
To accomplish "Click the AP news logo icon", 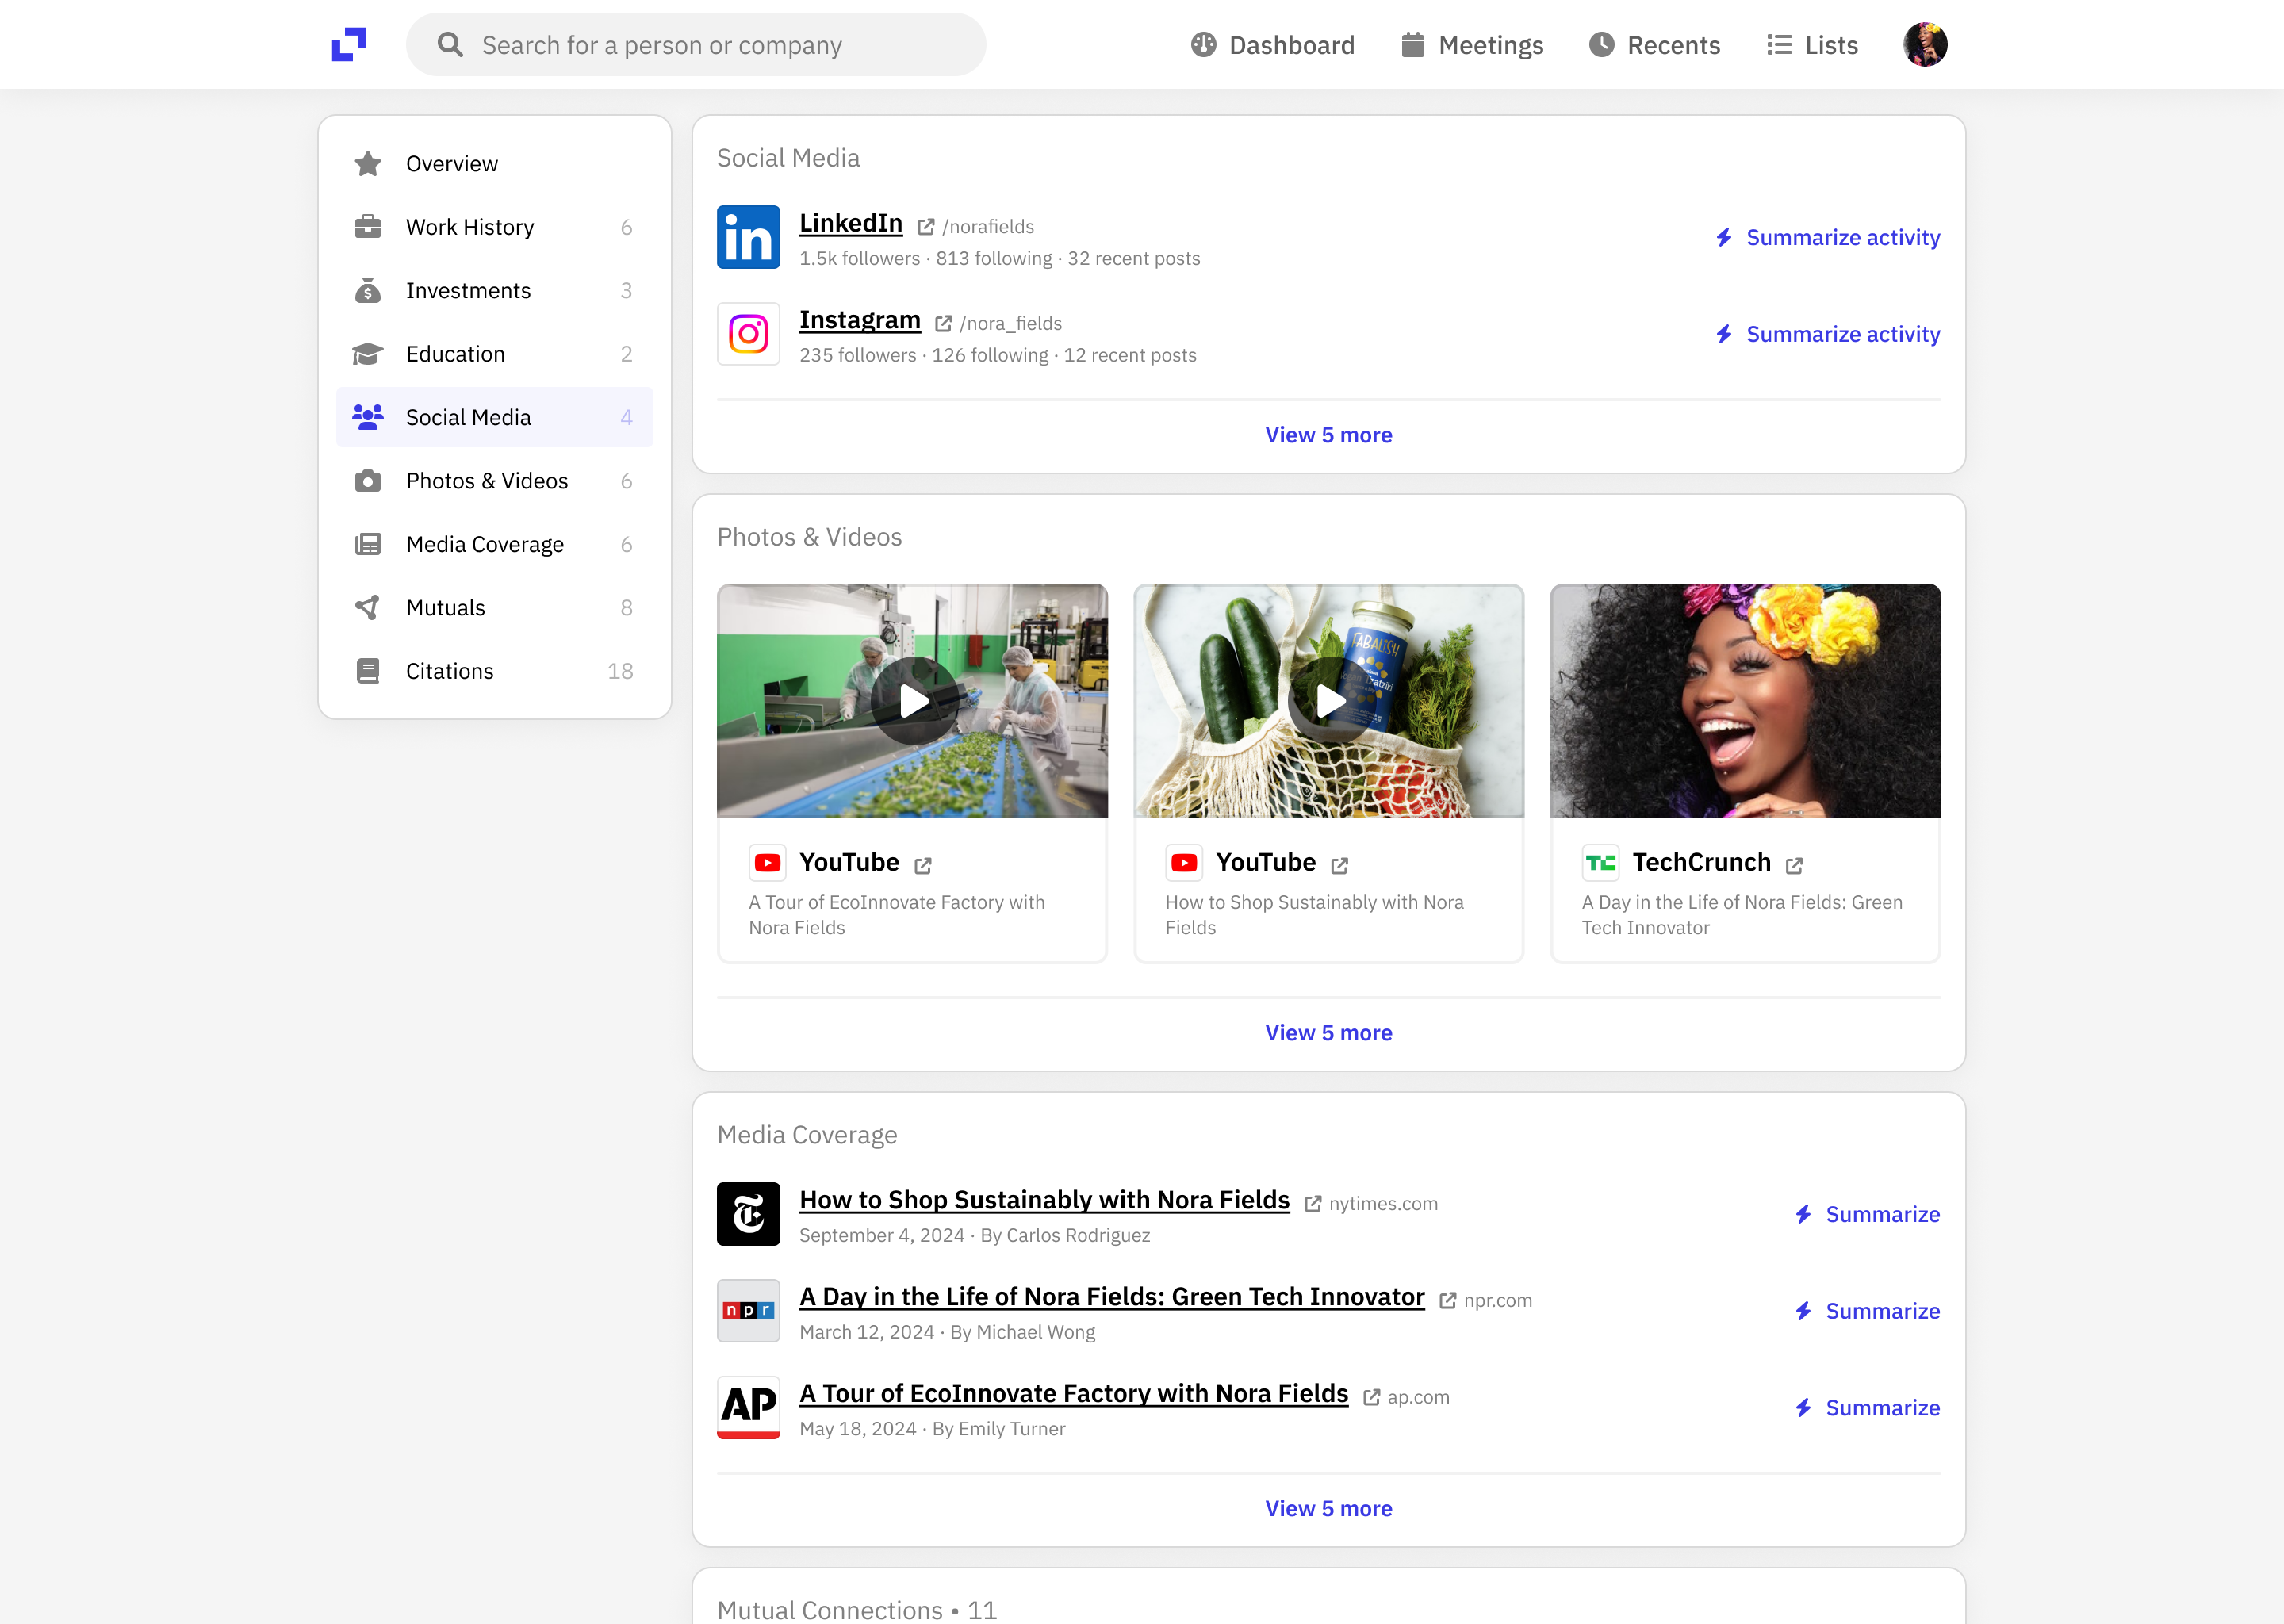I will (748, 1407).
